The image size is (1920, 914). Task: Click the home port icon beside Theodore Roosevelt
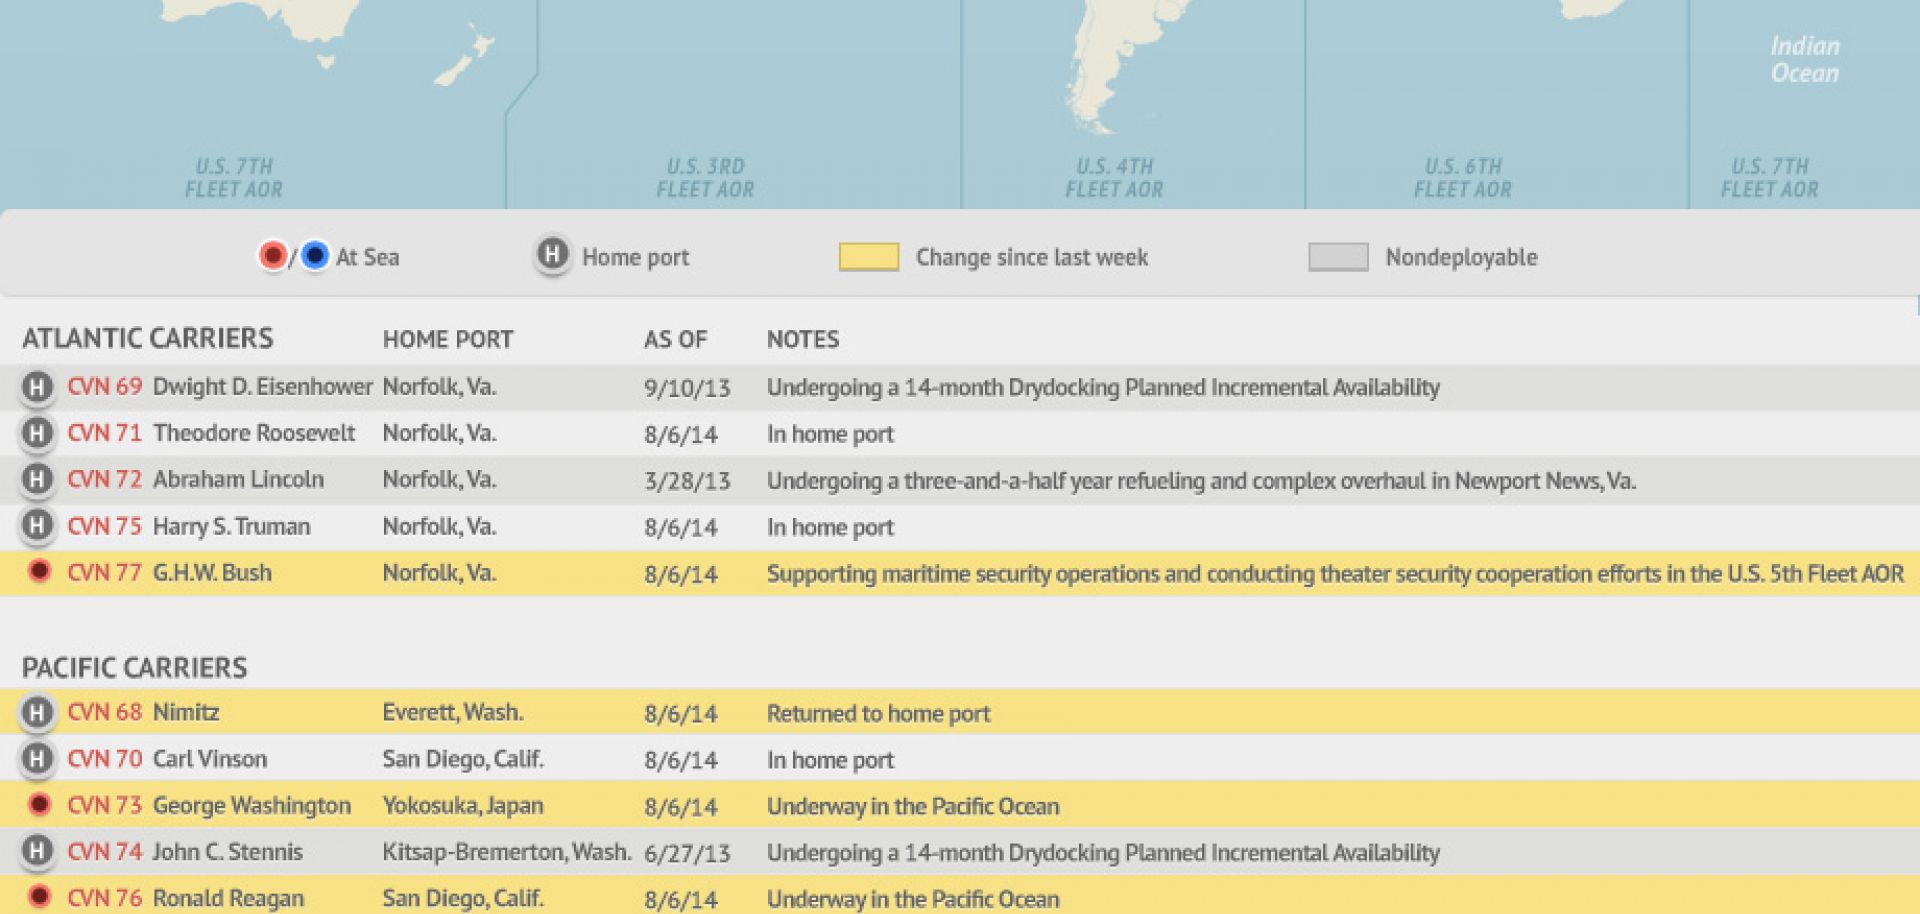[37, 433]
